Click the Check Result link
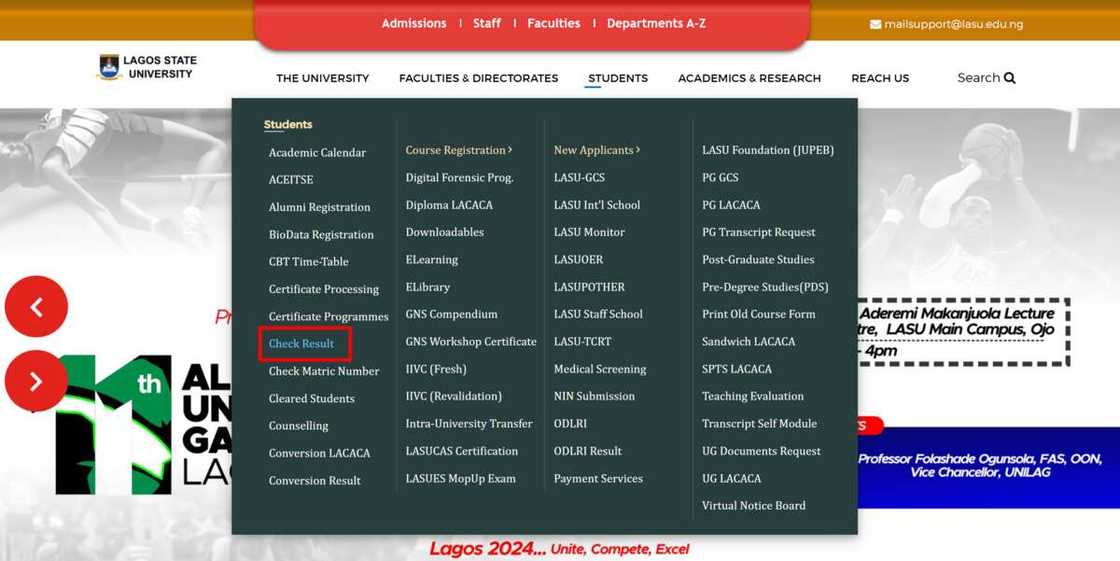 pos(301,344)
